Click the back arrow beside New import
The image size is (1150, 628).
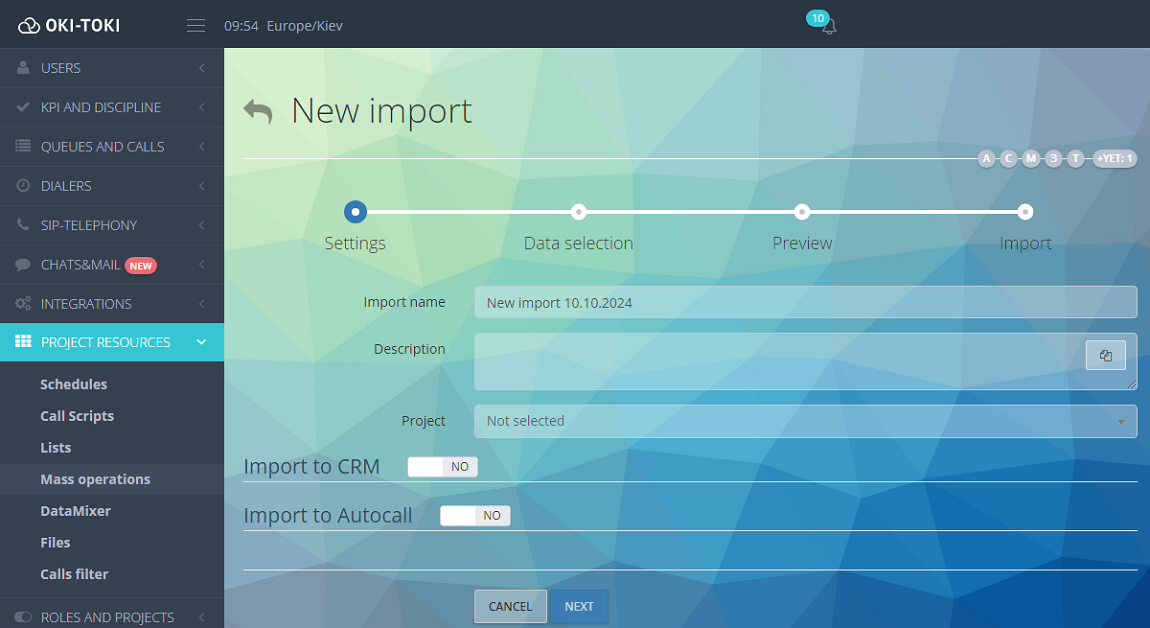258,111
